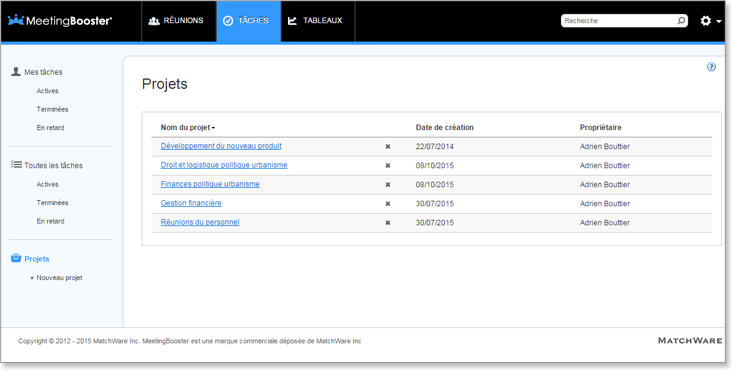739x377 pixels.
Task: Open Développement du nouveau produit project
Action: pyautogui.click(x=221, y=146)
